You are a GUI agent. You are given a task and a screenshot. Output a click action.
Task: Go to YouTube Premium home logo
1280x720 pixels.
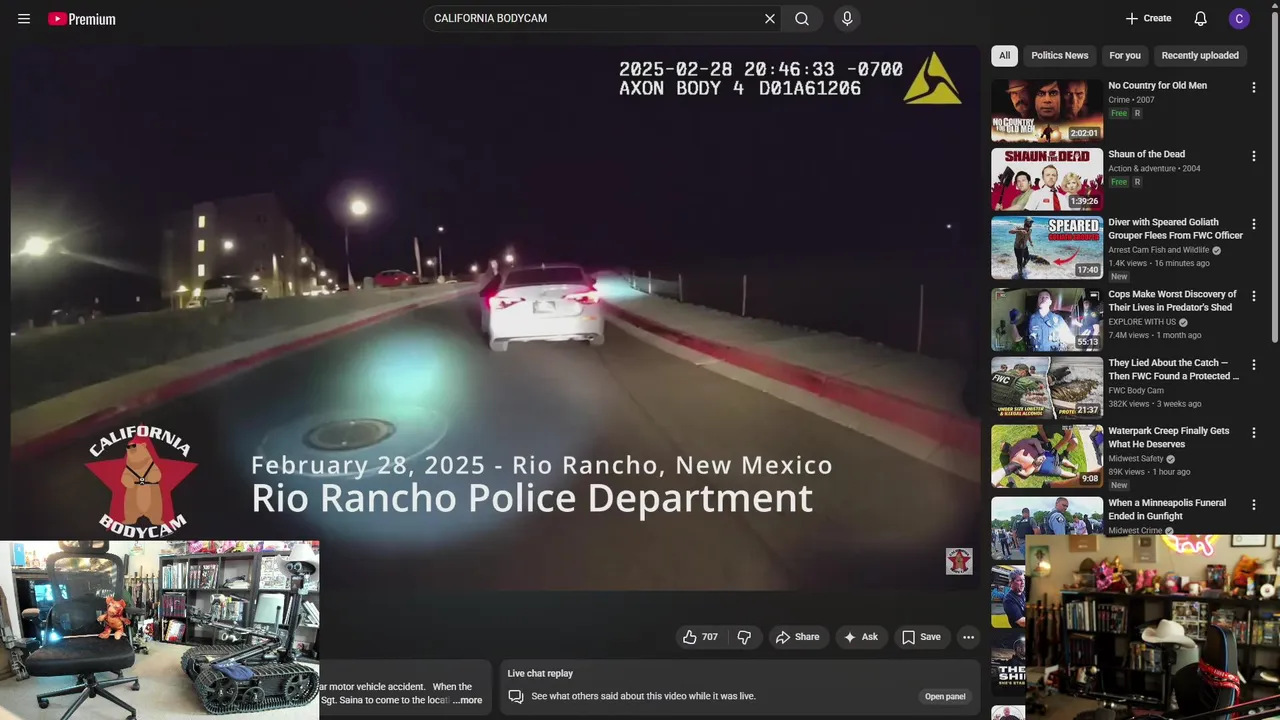click(x=82, y=19)
